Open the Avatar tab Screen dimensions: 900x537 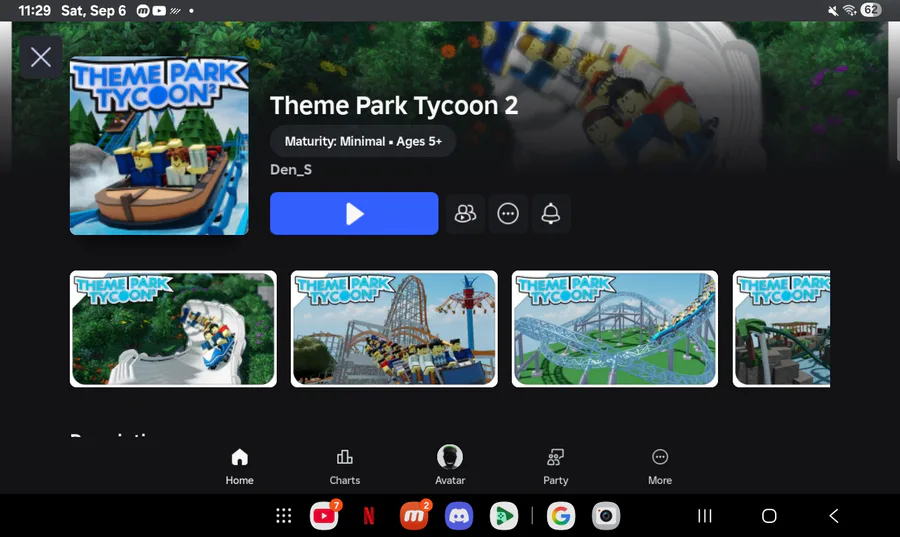coord(450,465)
